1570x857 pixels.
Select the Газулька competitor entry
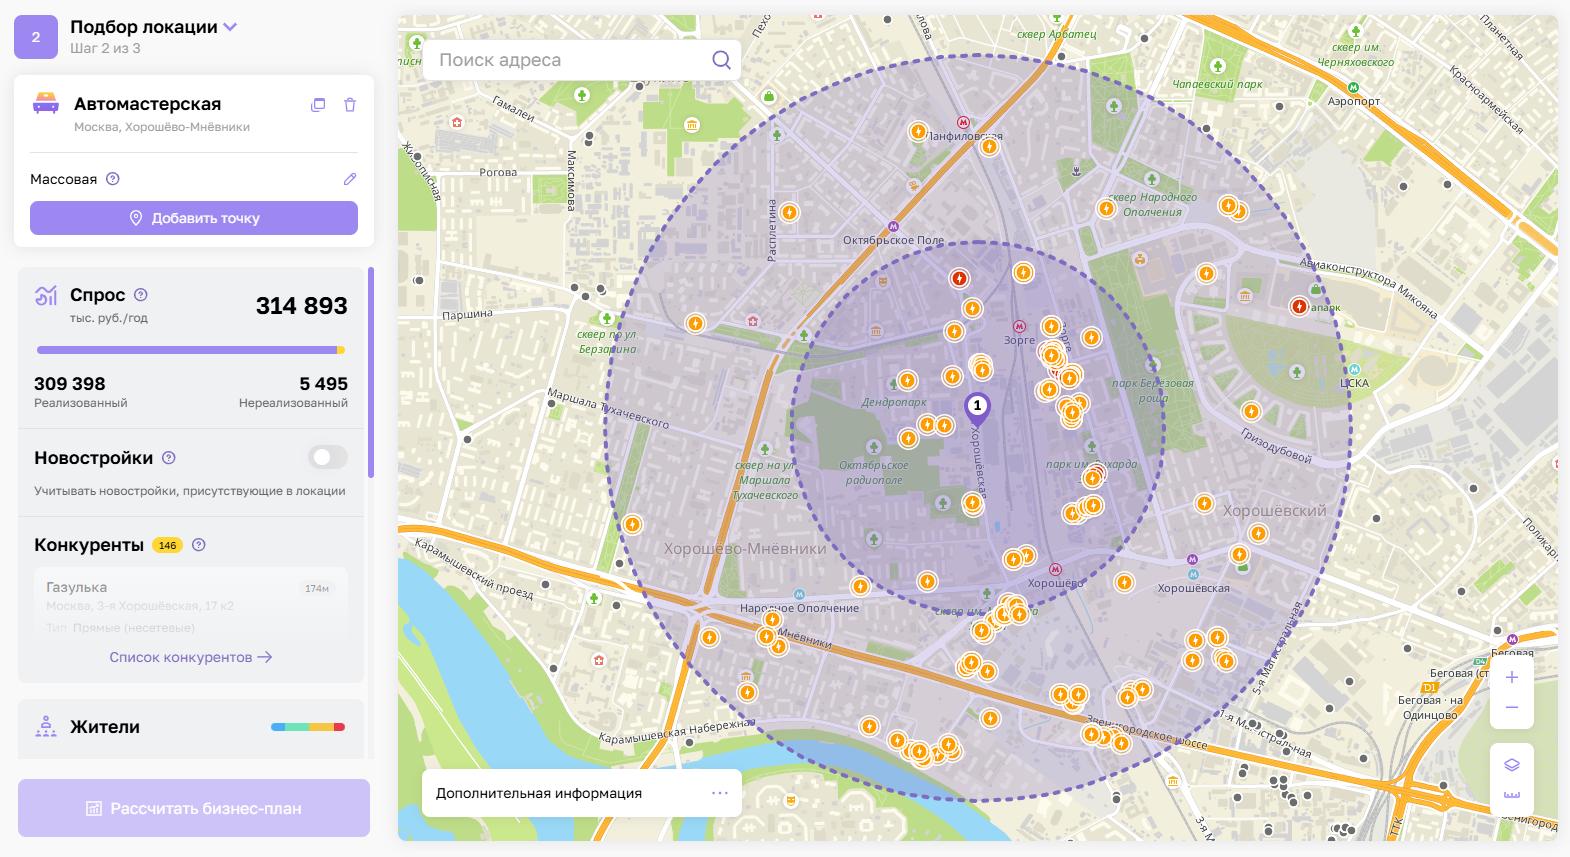click(191, 606)
